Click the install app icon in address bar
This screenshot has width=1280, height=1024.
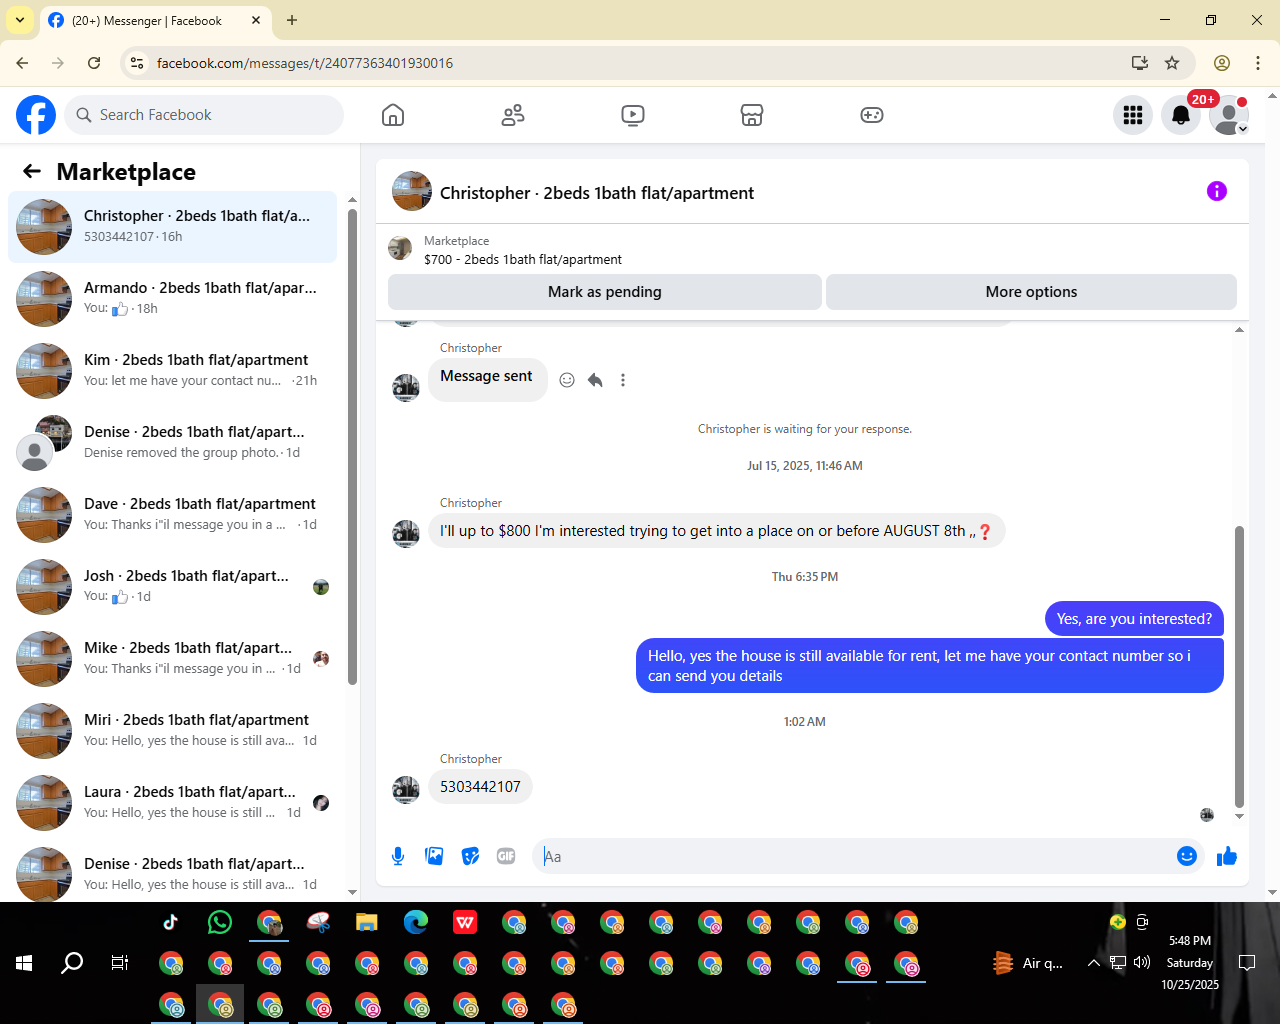[x=1140, y=63]
